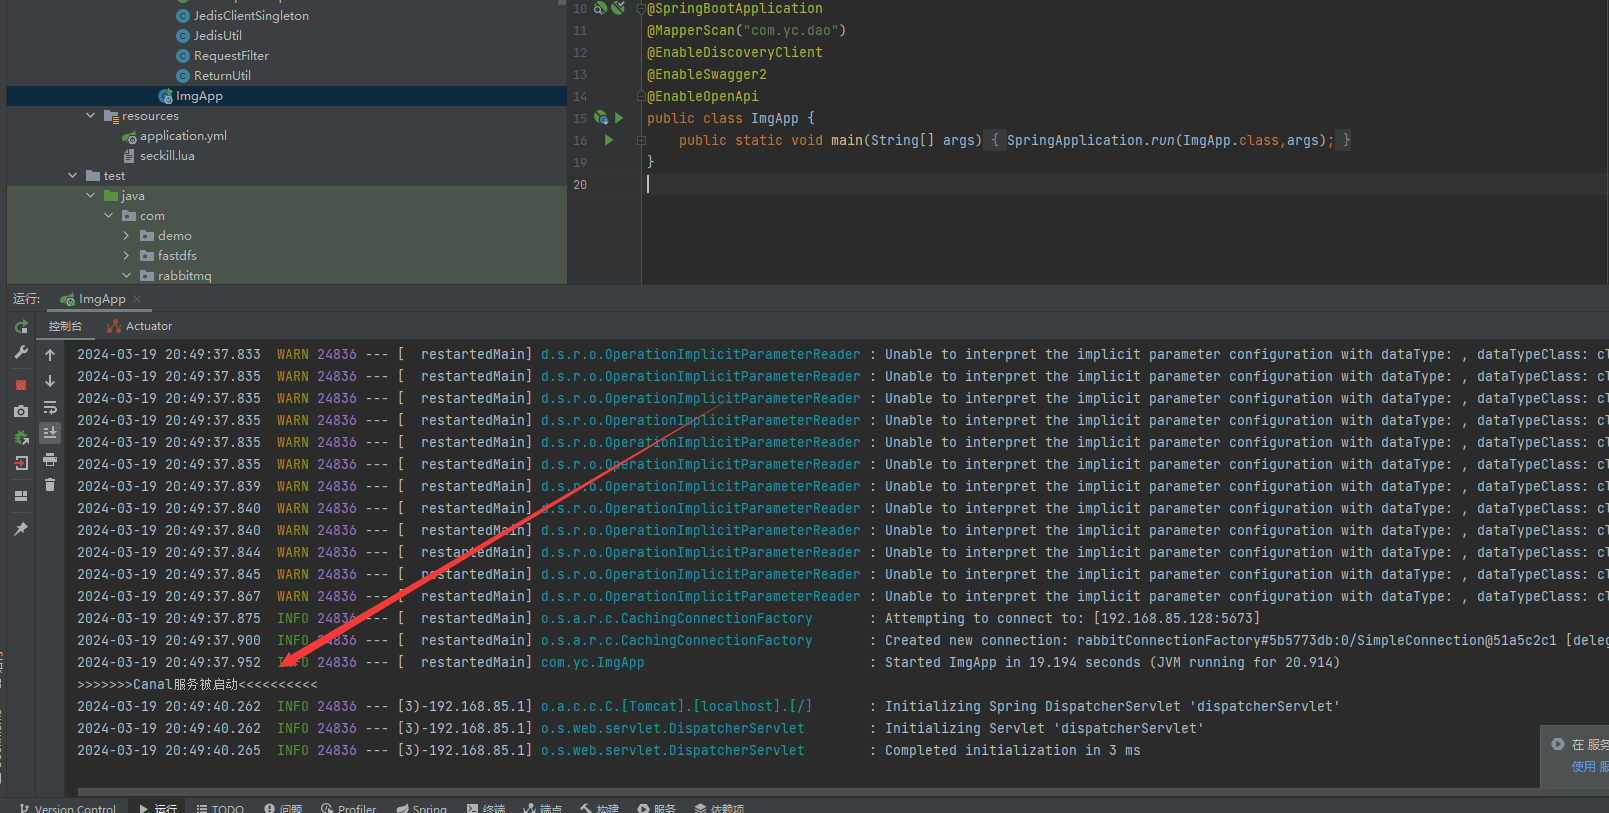The image size is (1609, 813).
Task: Switch to the Actuator tab
Action: 140,326
